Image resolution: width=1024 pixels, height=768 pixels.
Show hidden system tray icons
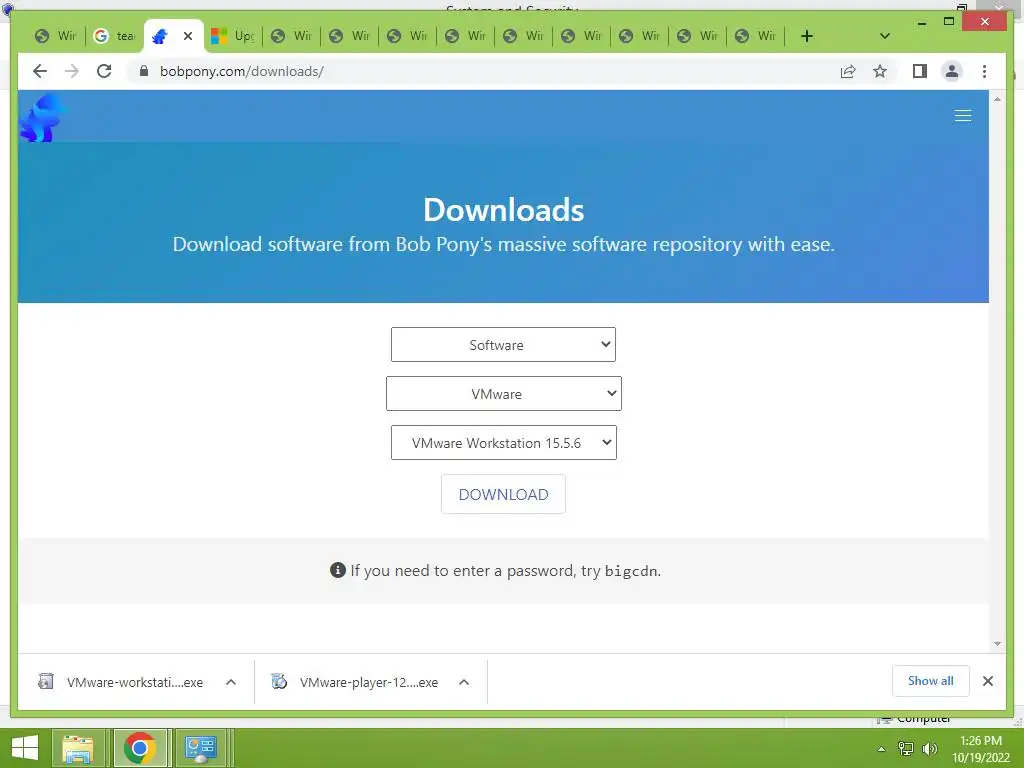click(881, 749)
